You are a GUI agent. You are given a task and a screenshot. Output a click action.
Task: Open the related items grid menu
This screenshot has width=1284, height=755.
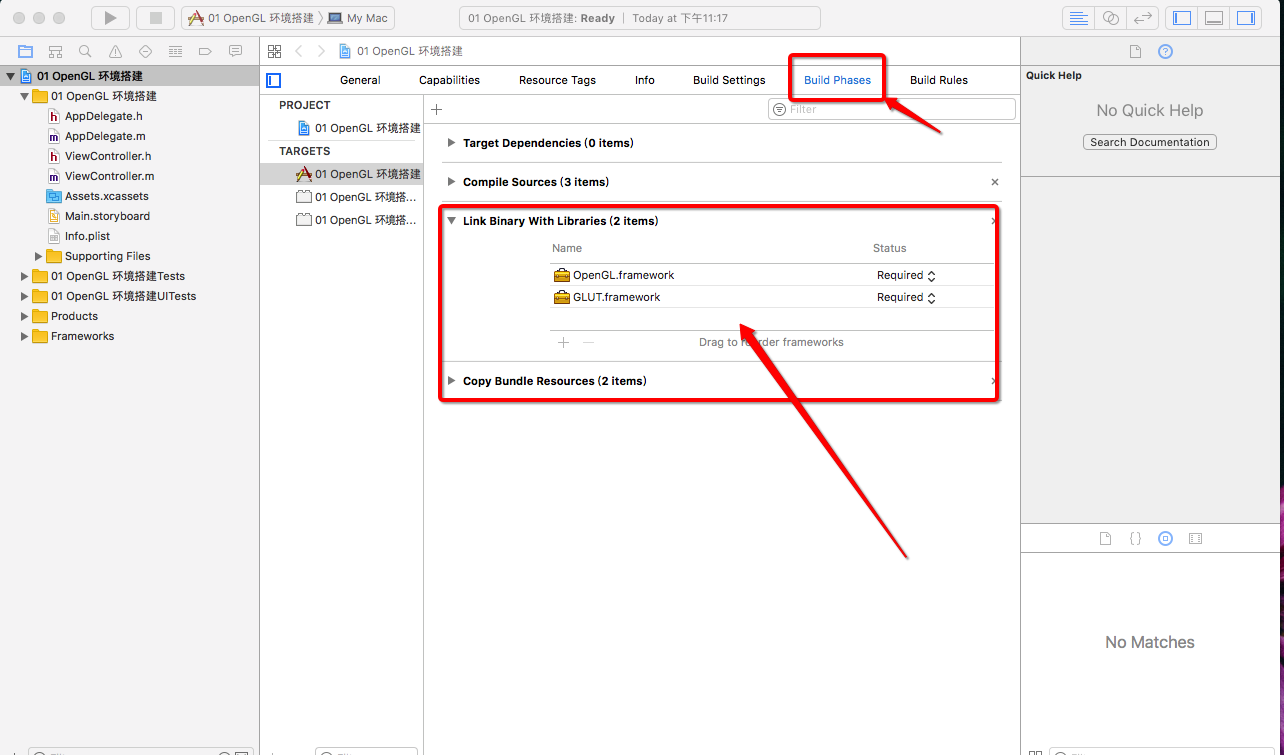(274, 51)
